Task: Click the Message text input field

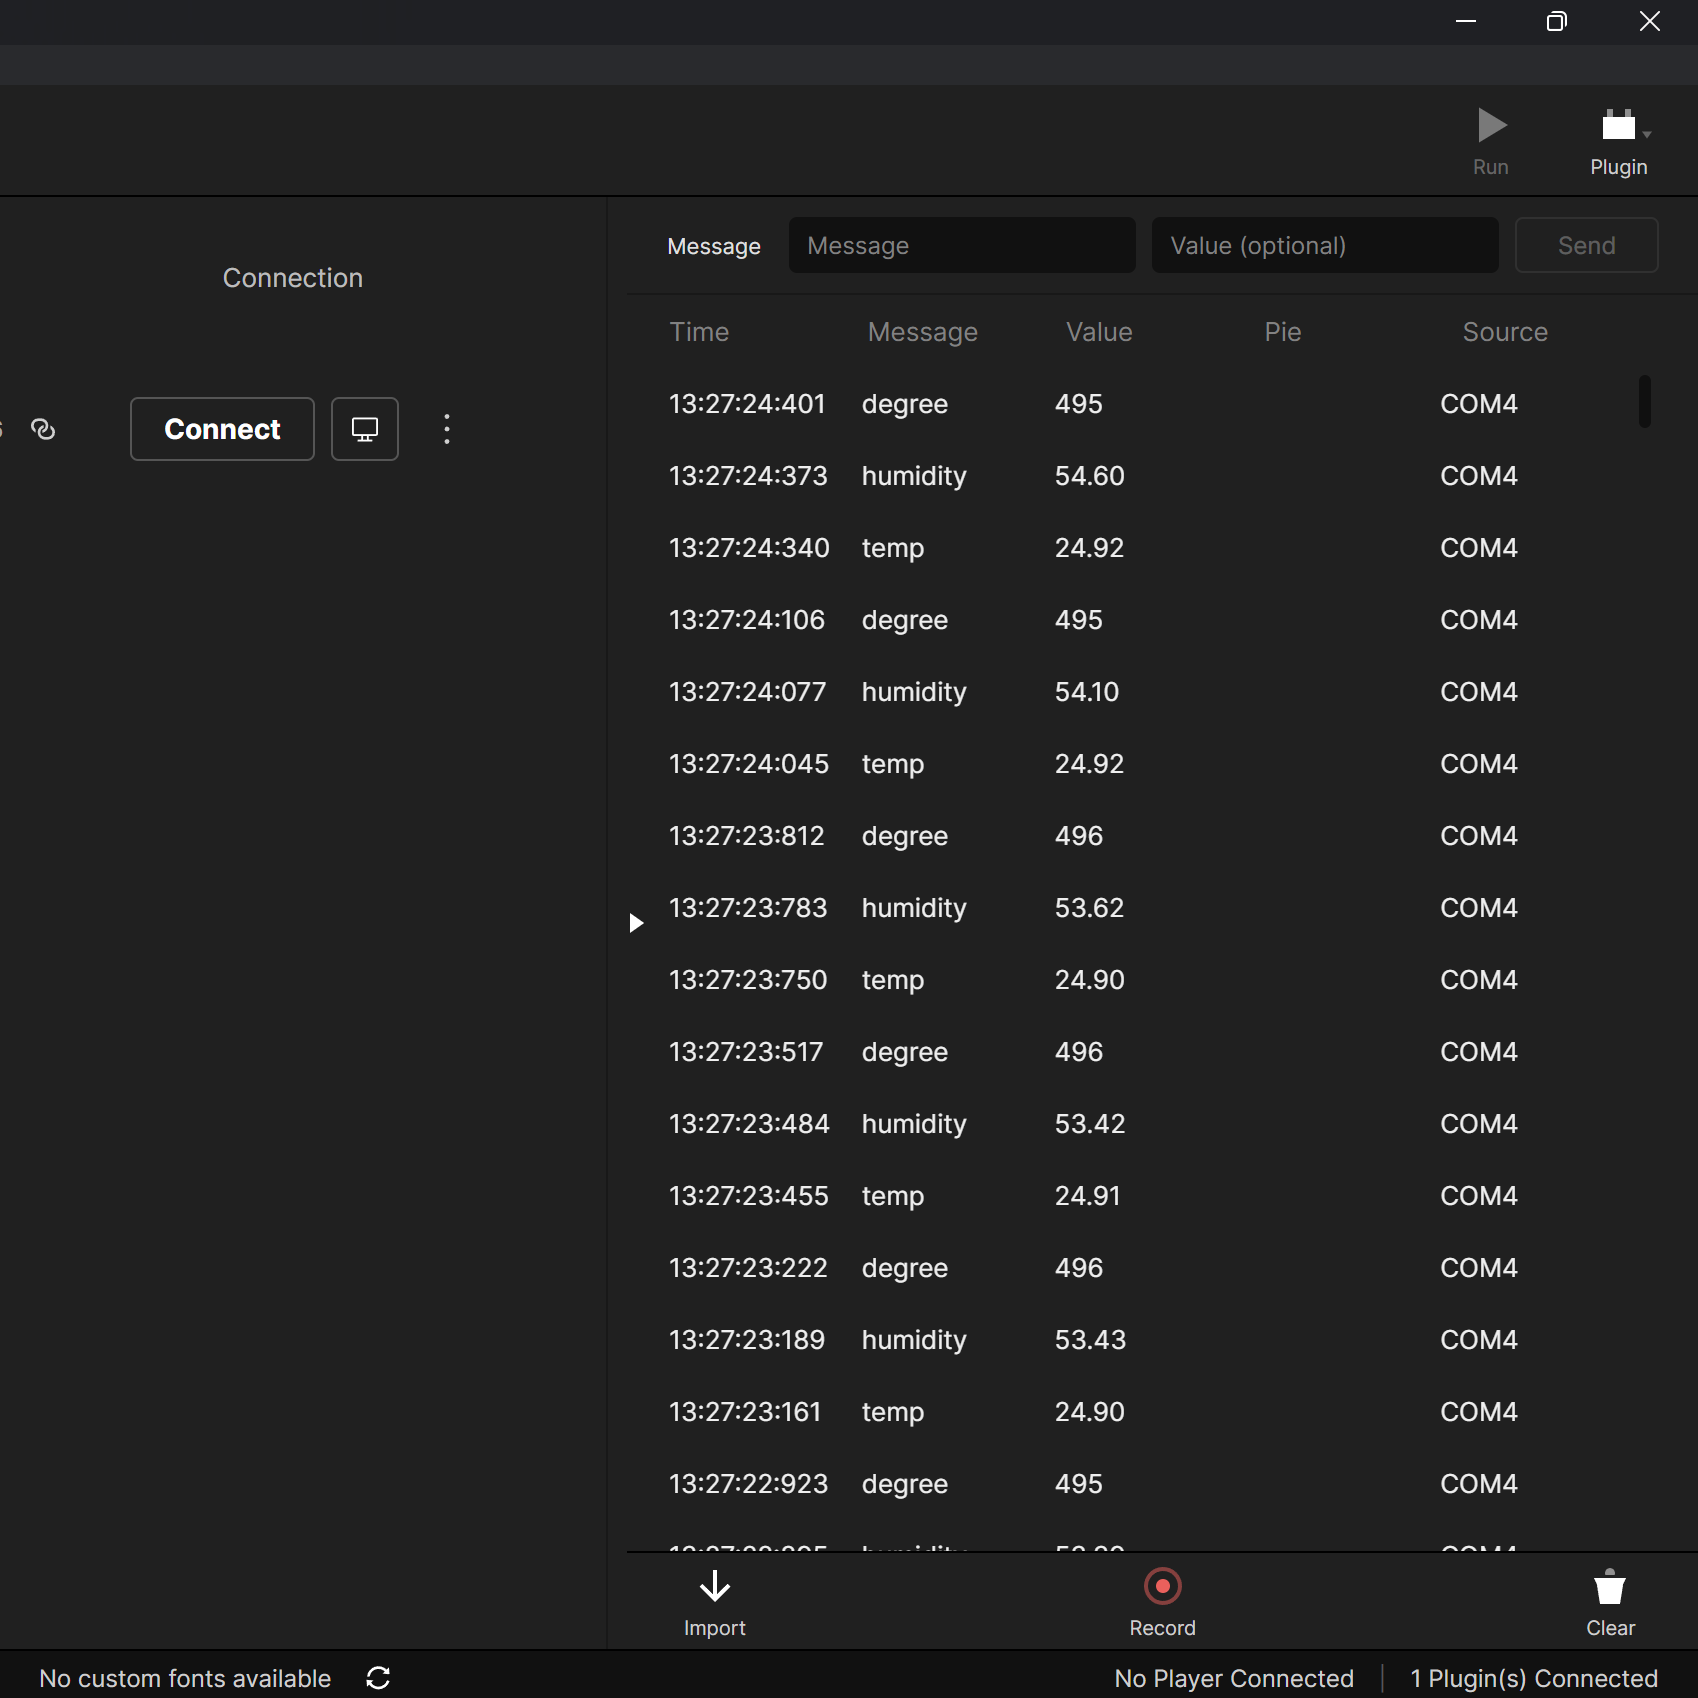Action: [962, 246]
